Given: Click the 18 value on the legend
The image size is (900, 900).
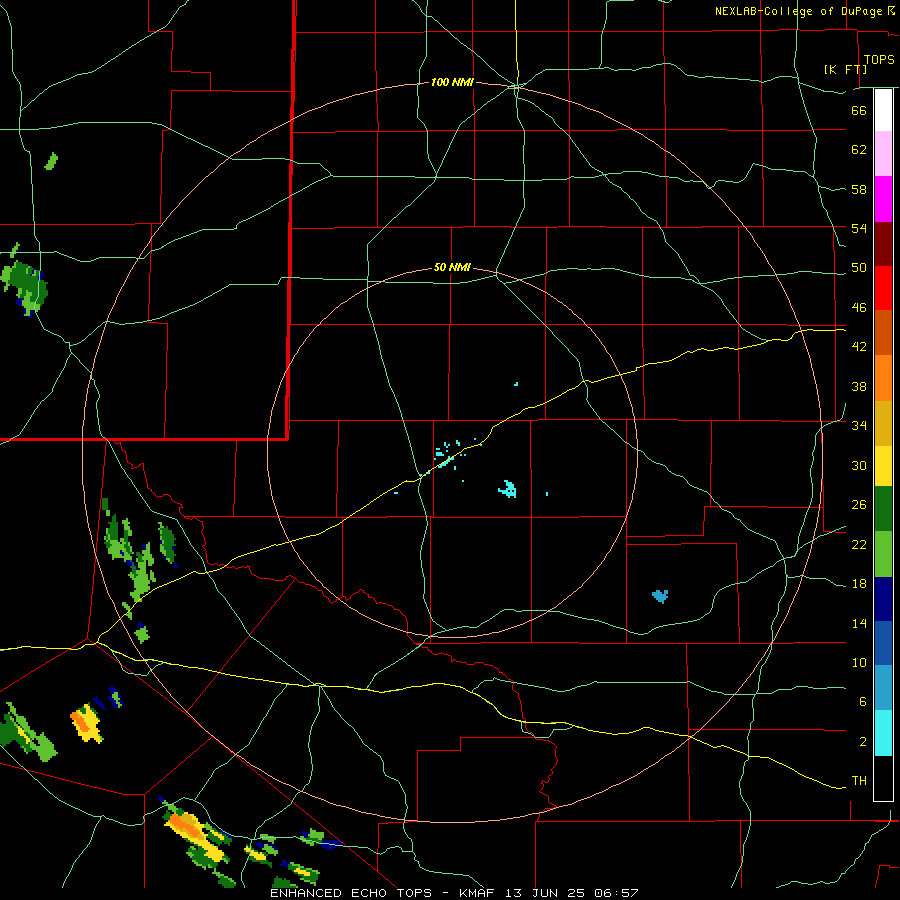Looking at the screenshot, I should pyautogui.click(x=859, y=584).
